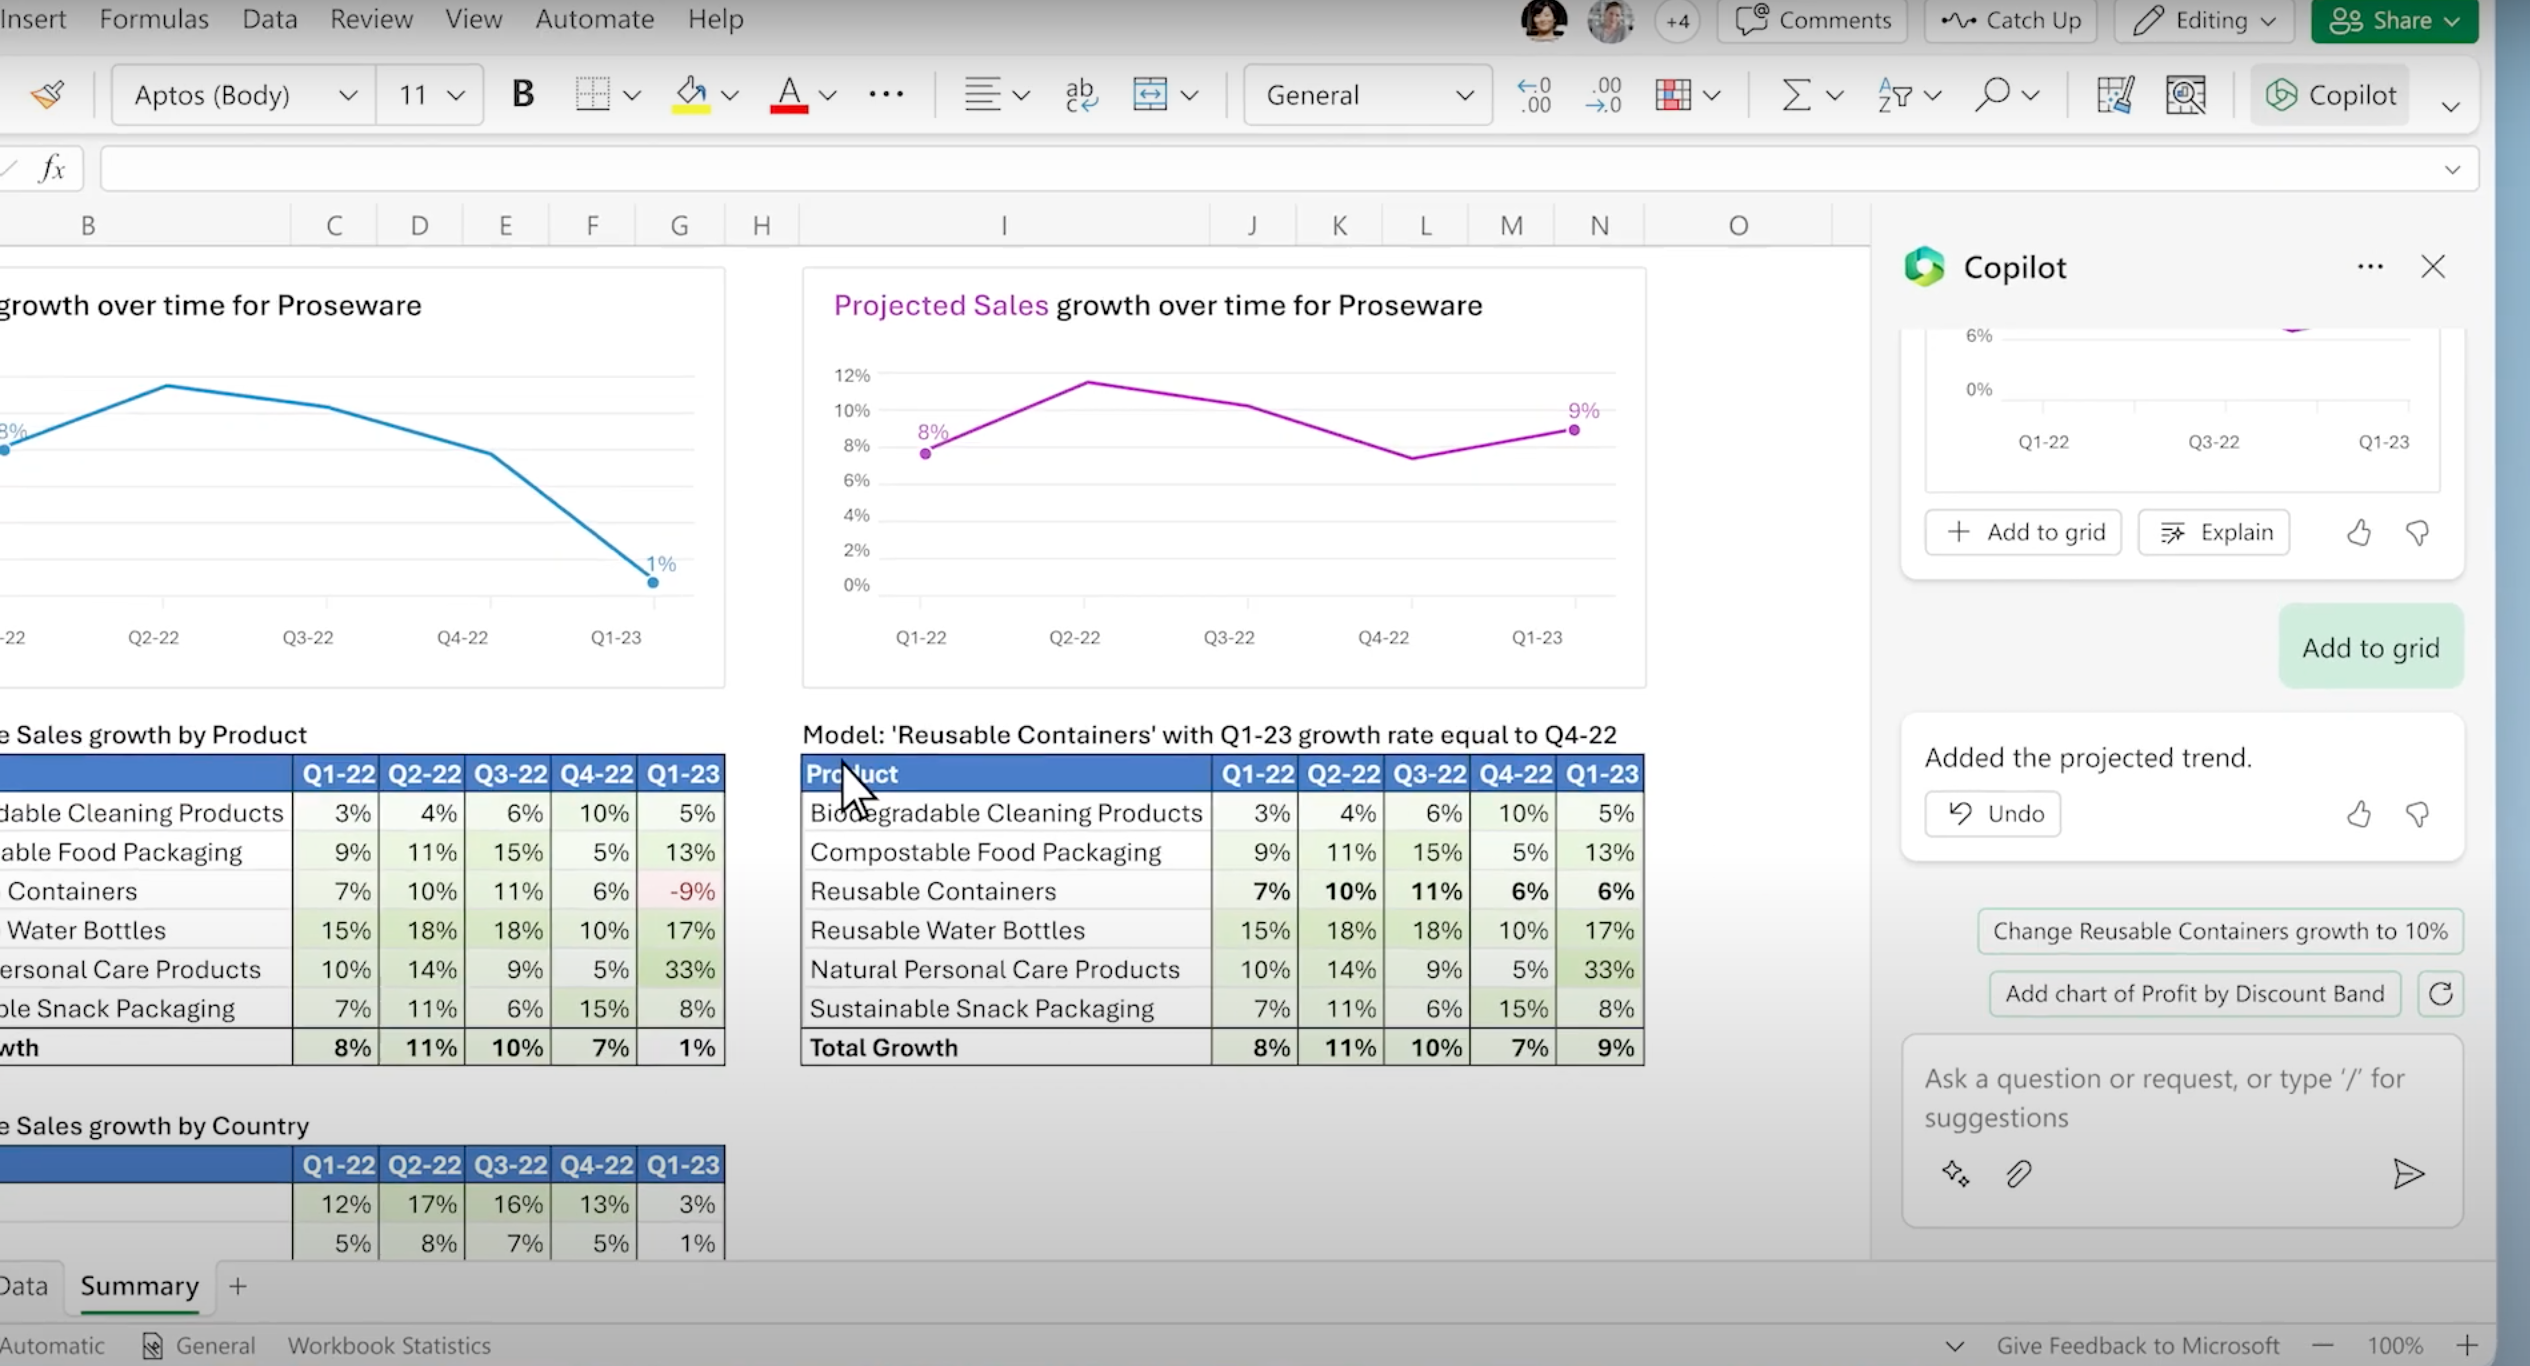Screen dimensions: 2530x1366
Task: Open the Help ribbon tab
Action: click(716, 19)
